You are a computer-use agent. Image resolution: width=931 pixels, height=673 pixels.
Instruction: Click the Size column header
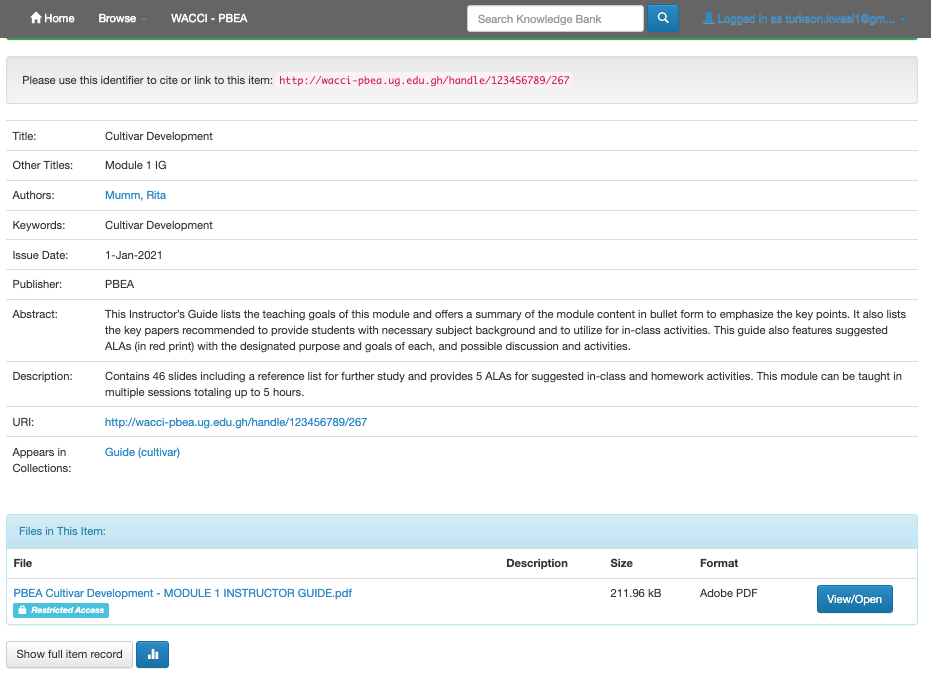[621, 563]
